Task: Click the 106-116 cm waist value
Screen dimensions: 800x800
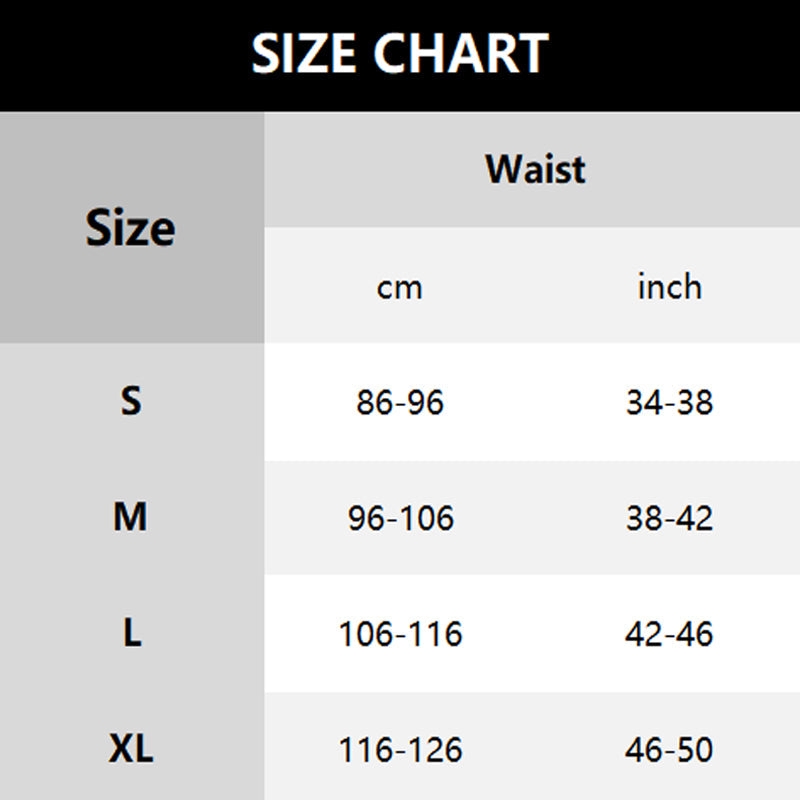Action: (x=400, y=634)
